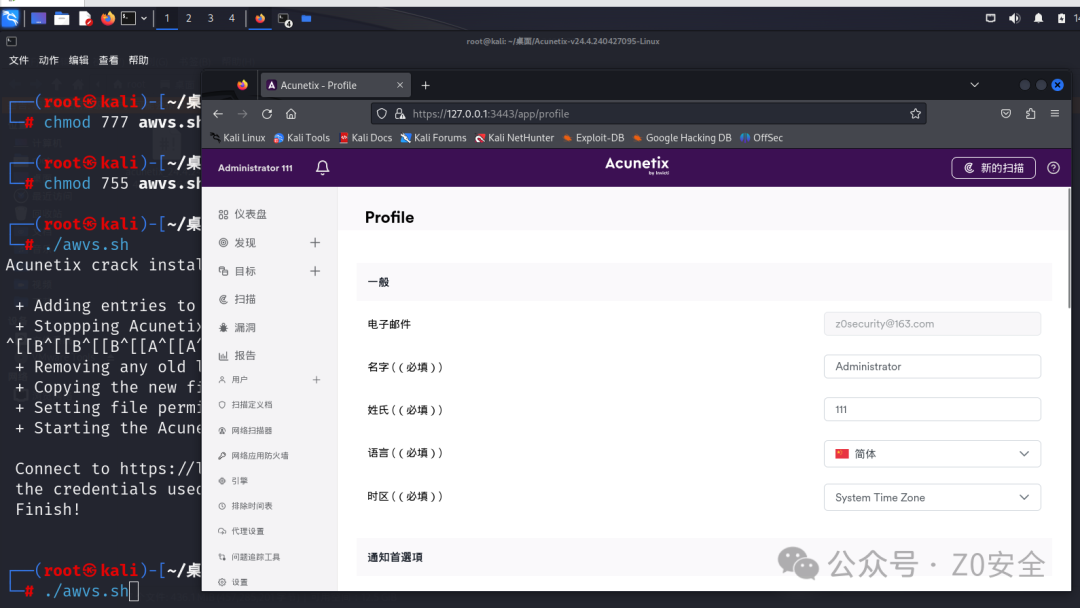Open the 引擎 engines sidebar item
1080x608 pixels.
233,481
